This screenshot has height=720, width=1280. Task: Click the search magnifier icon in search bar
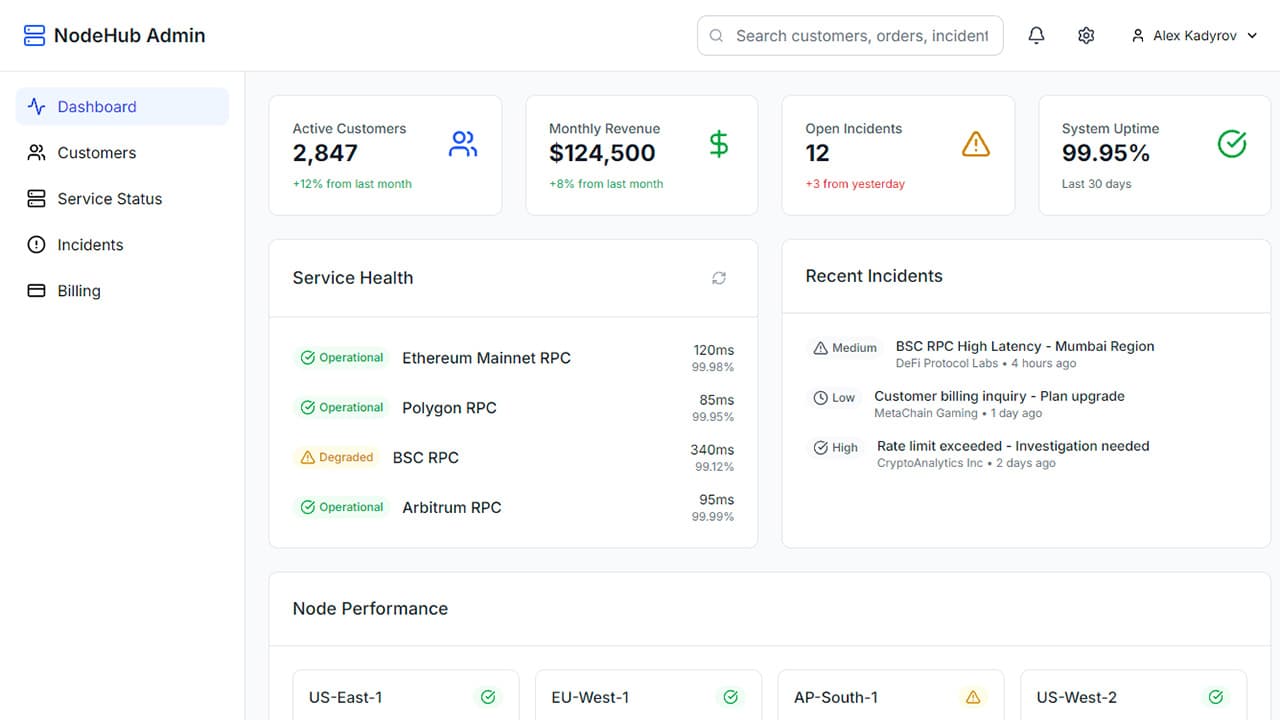(716, 35)
